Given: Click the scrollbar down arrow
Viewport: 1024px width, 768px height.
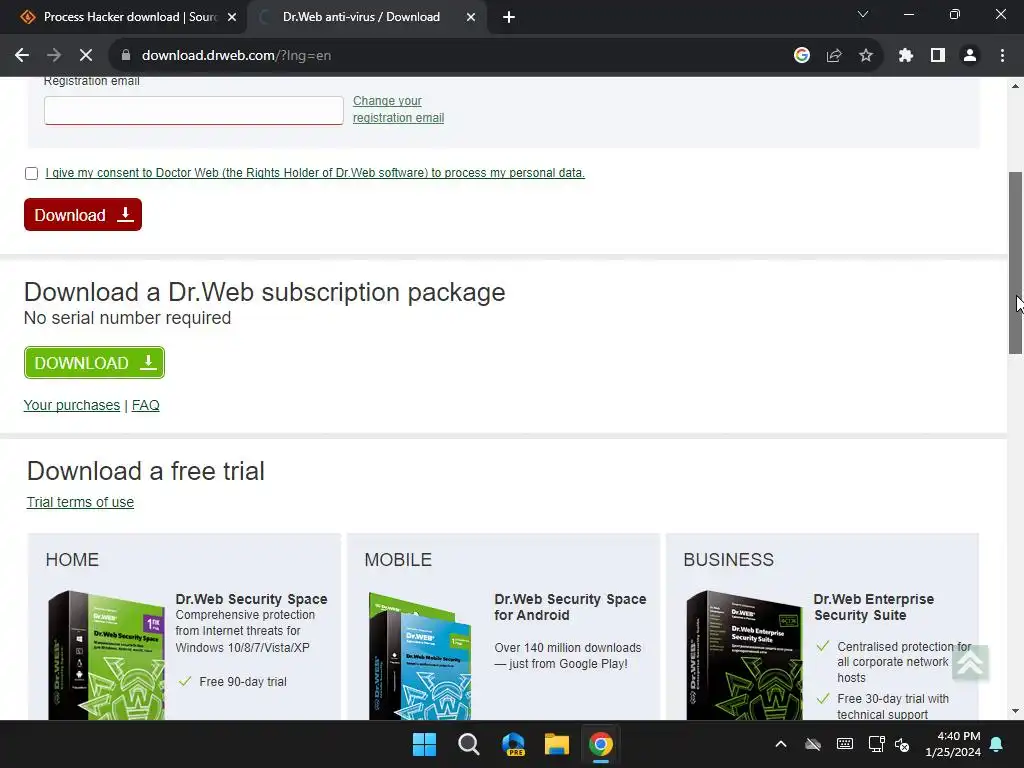Looking at the screenshot, I should (1015, 711).
